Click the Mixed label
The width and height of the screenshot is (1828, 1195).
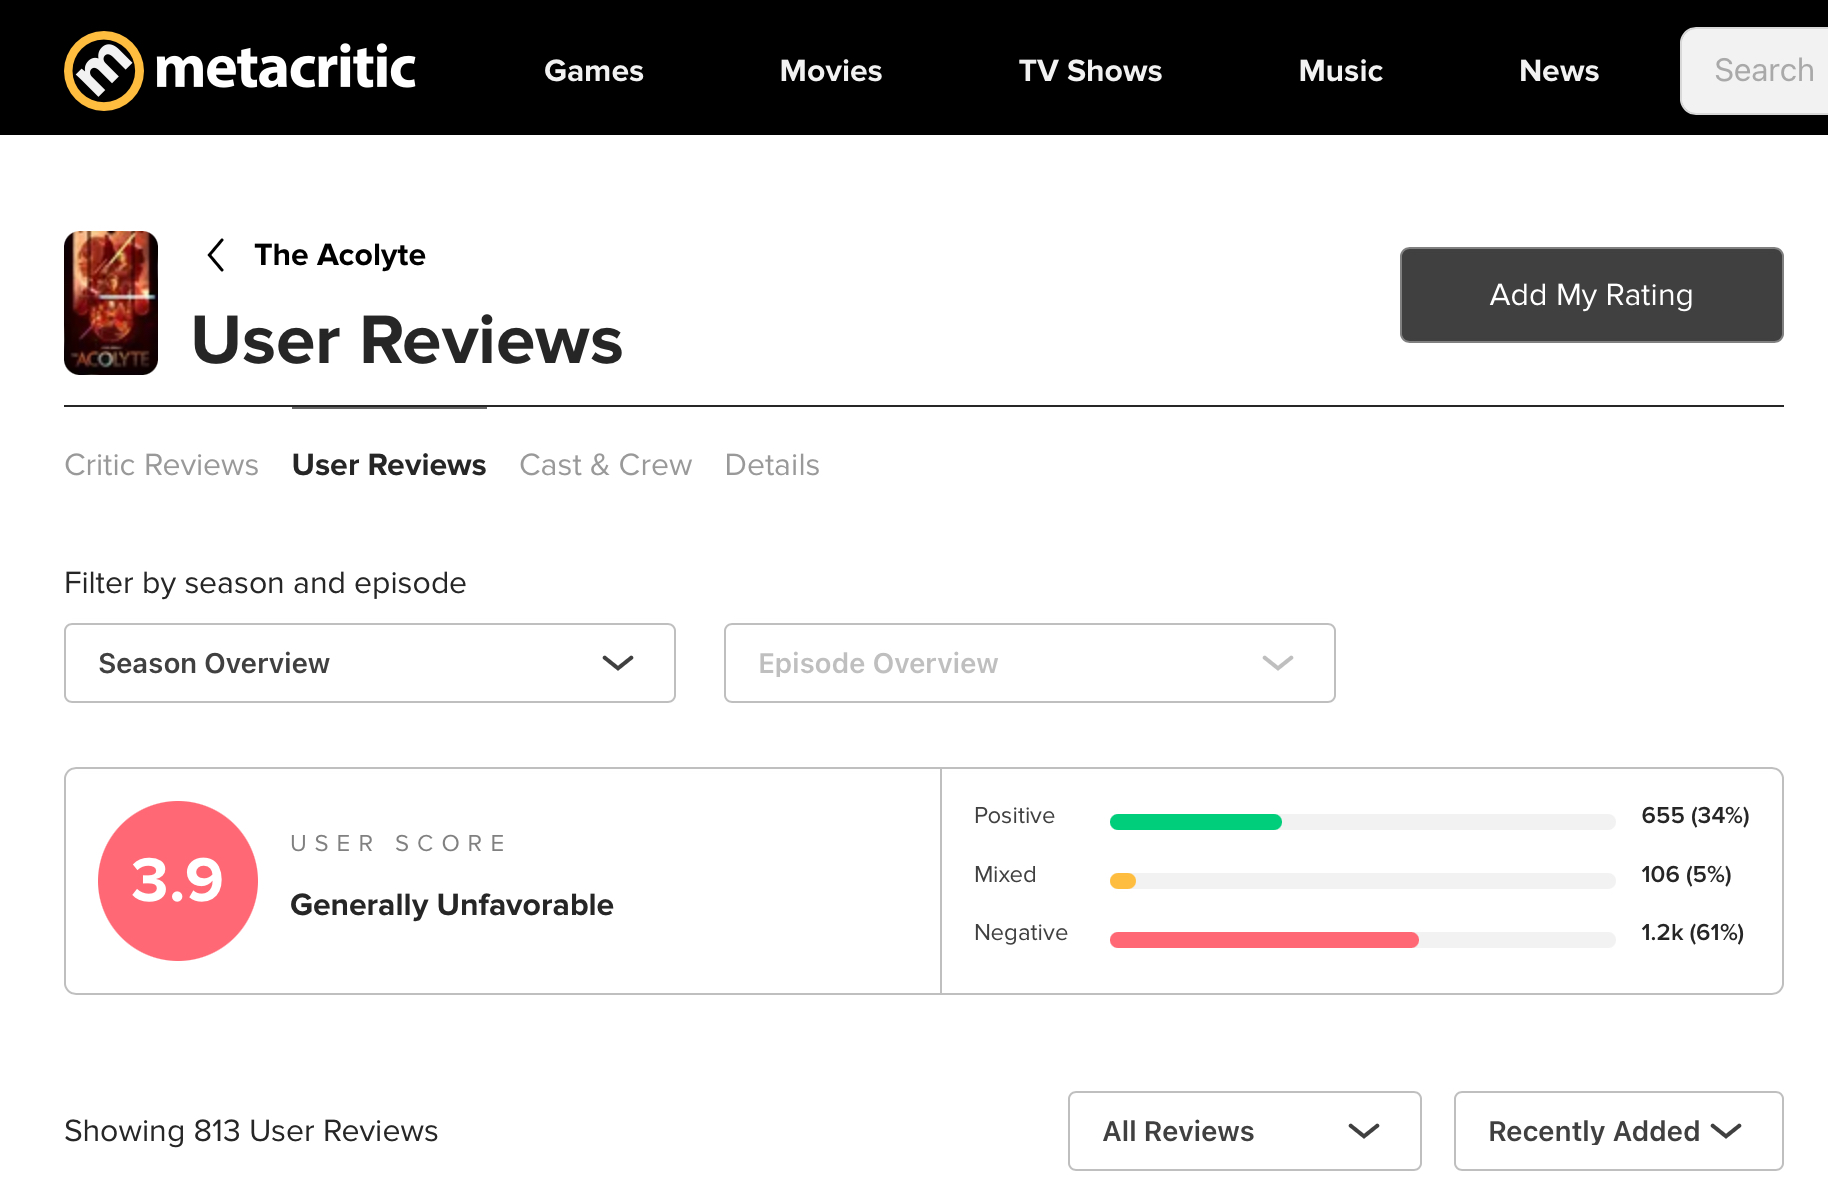click(1005, 875)
